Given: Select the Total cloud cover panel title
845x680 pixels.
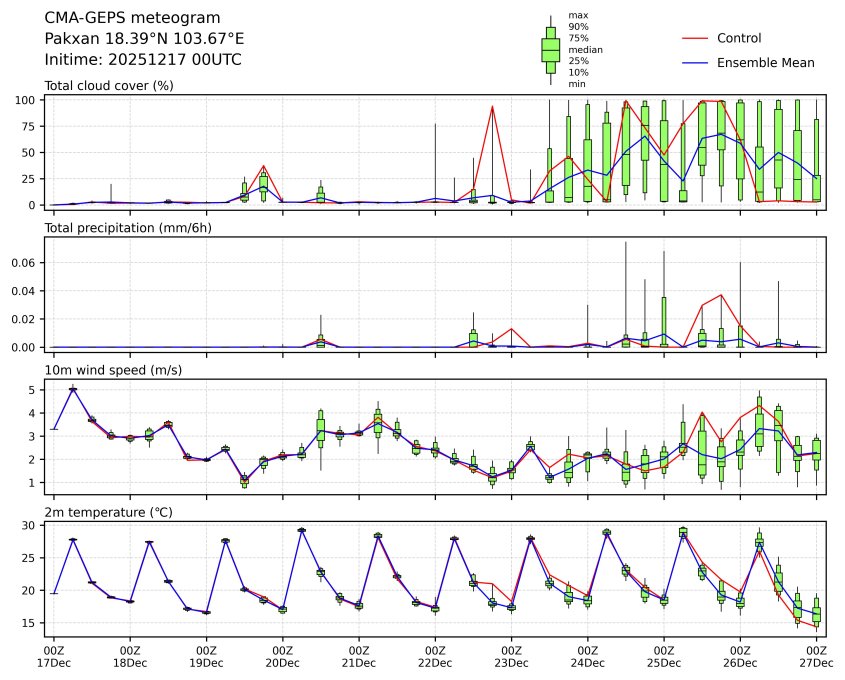Looking at the screenshot, I should click(109, 85).
